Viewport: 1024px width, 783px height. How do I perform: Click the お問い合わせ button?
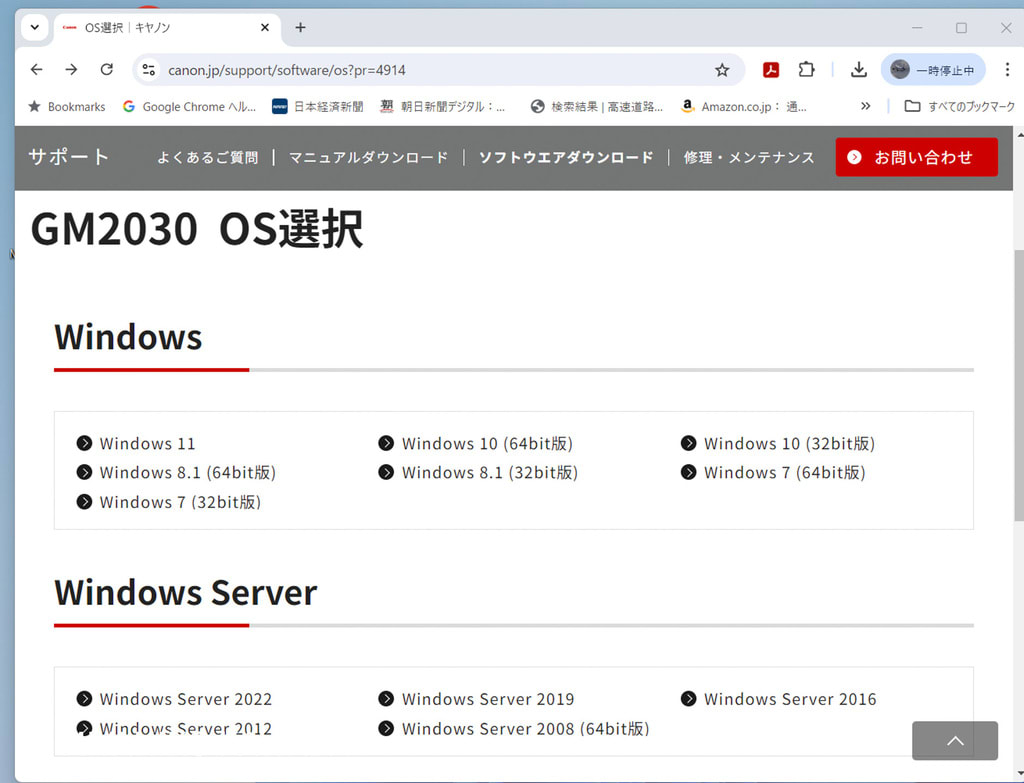[916, 157]
